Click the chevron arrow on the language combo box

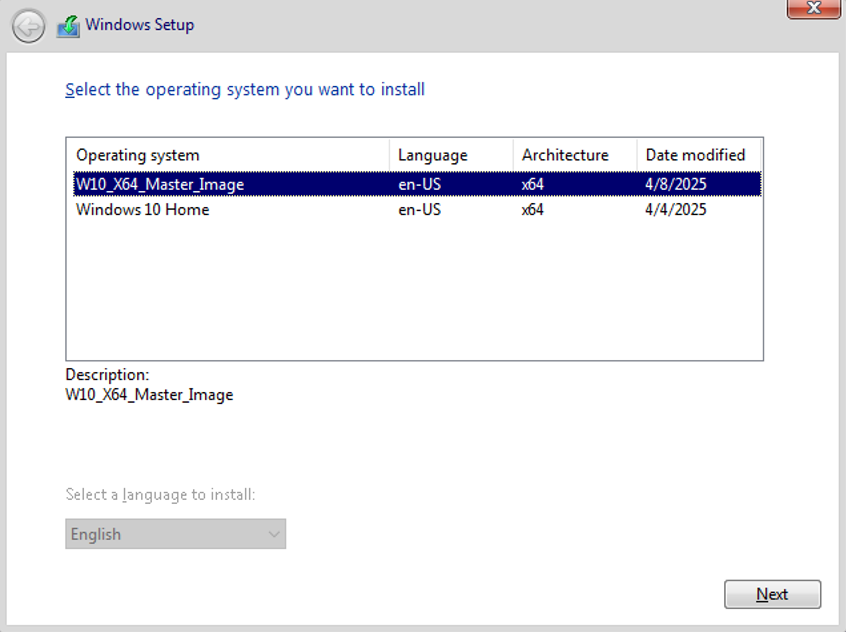(274, 534)
